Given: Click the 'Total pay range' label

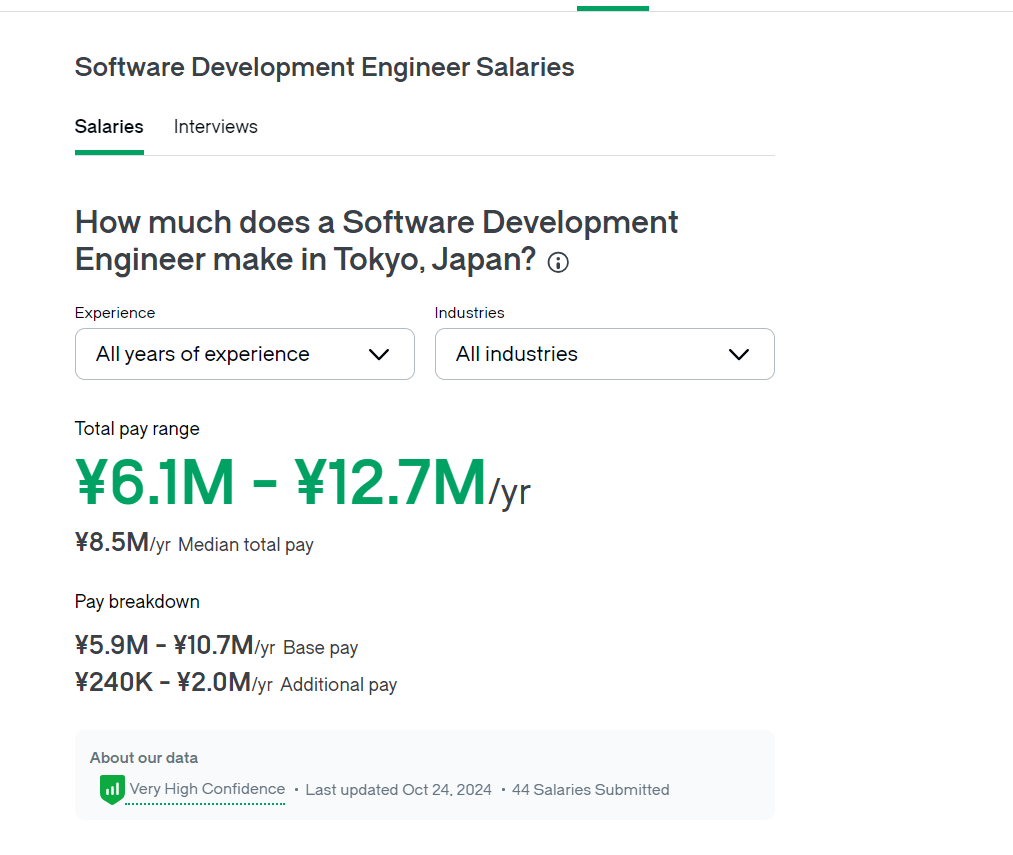Looking at the screenshot, I should (137, 429).
